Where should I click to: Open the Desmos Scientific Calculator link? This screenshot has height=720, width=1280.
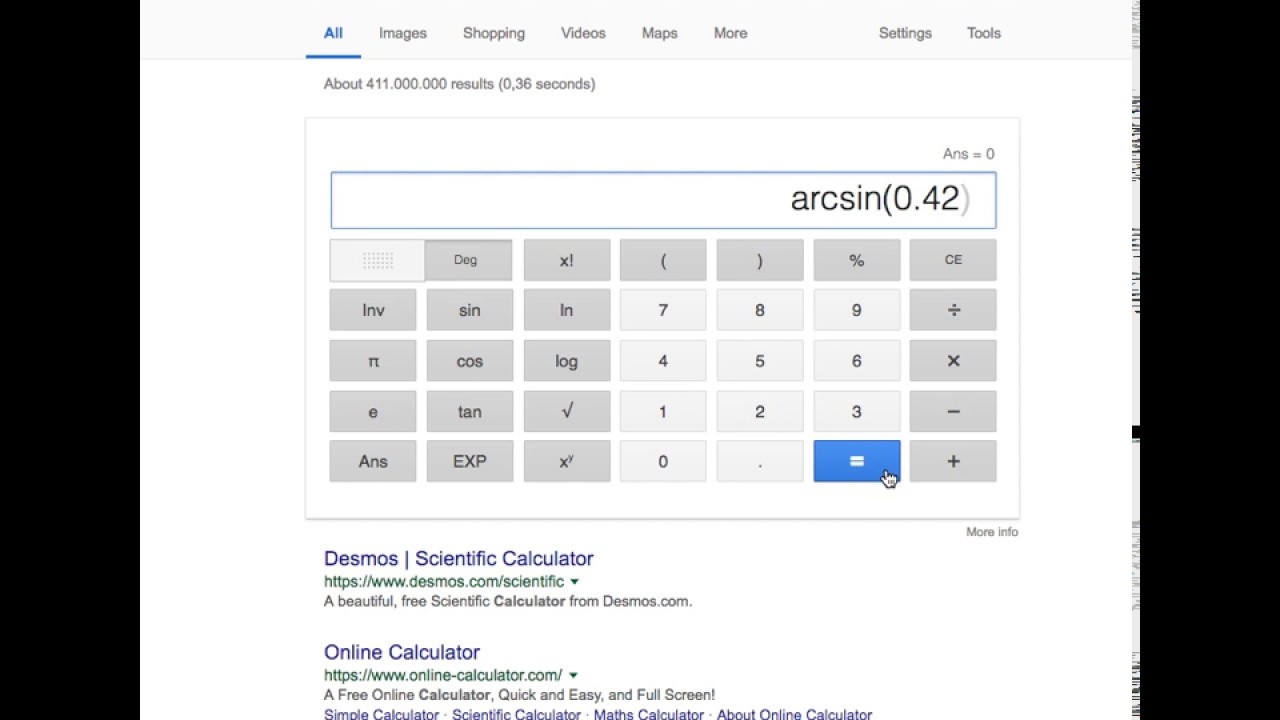(459, 558)
